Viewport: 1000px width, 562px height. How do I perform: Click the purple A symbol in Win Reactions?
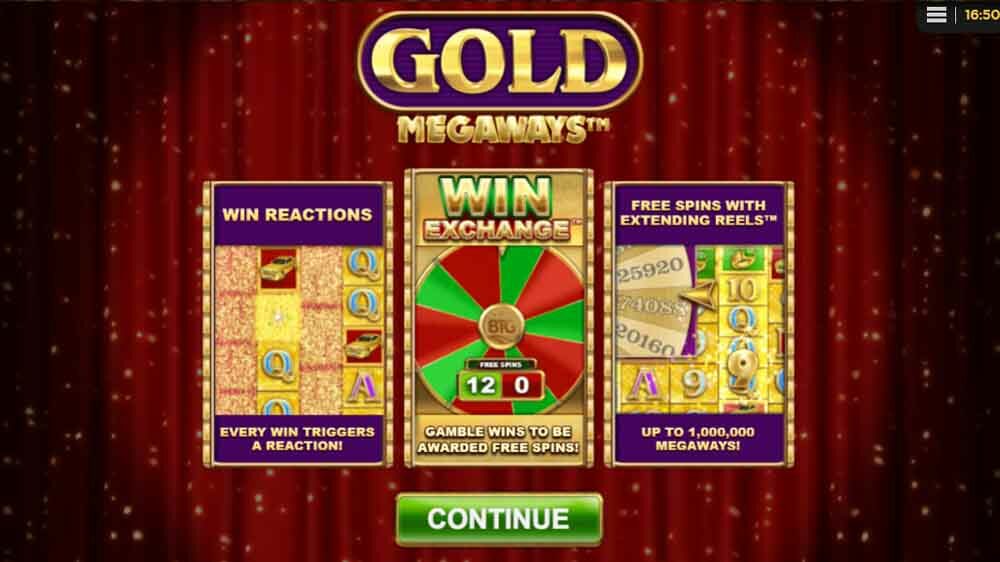pos(362,388)
